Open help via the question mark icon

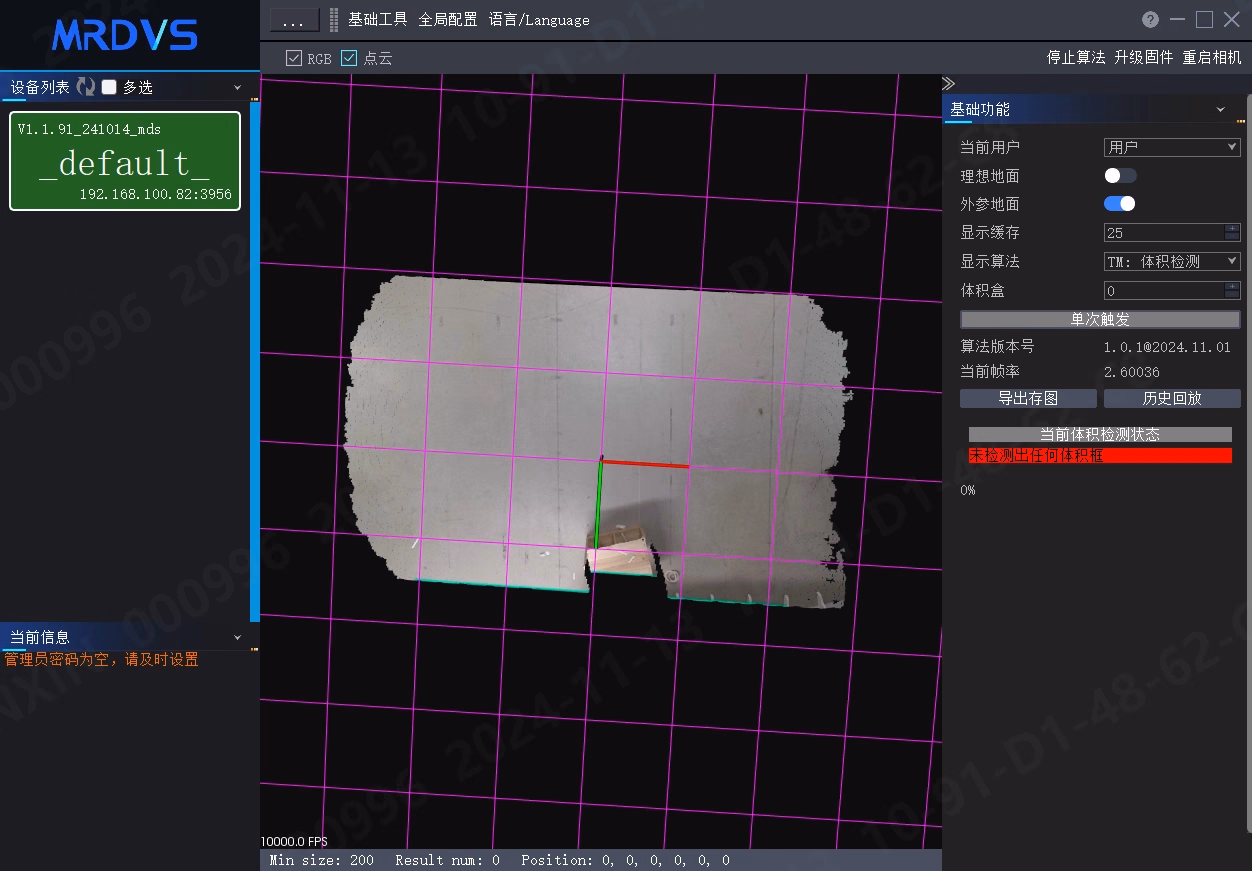point(1150,20)
